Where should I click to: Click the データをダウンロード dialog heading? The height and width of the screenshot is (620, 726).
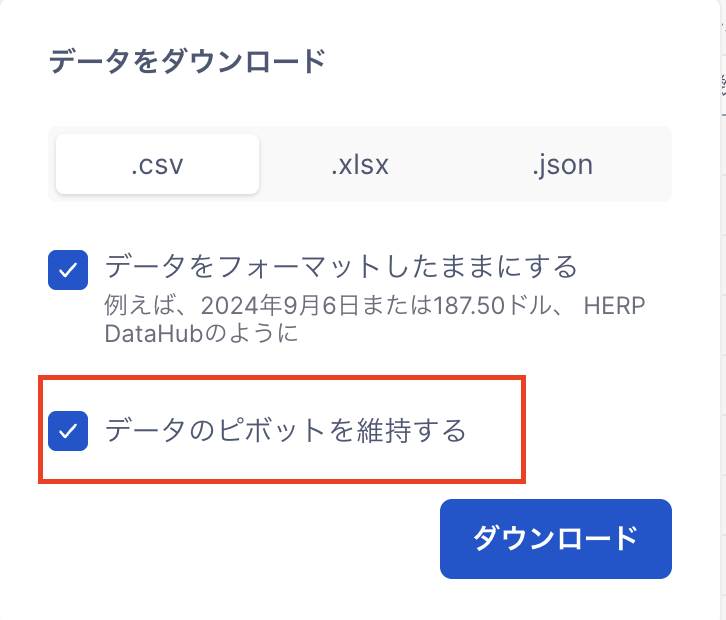coord(188,62)
